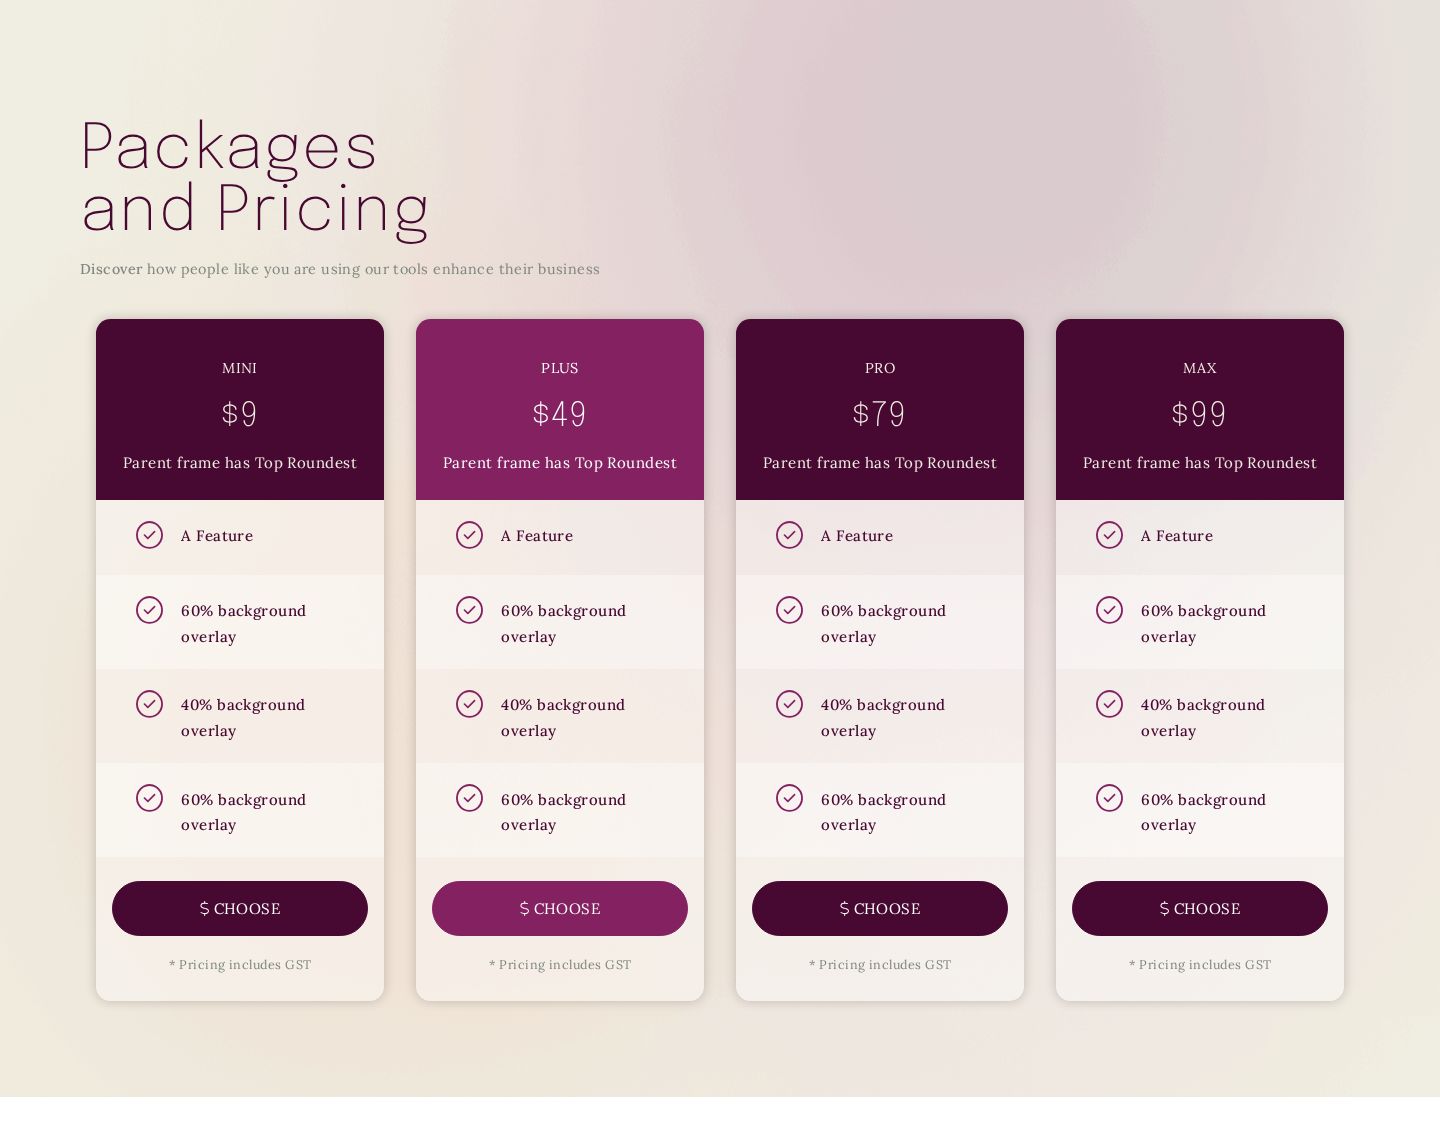Click the Discover tagline text under heading

coord(340,269)
